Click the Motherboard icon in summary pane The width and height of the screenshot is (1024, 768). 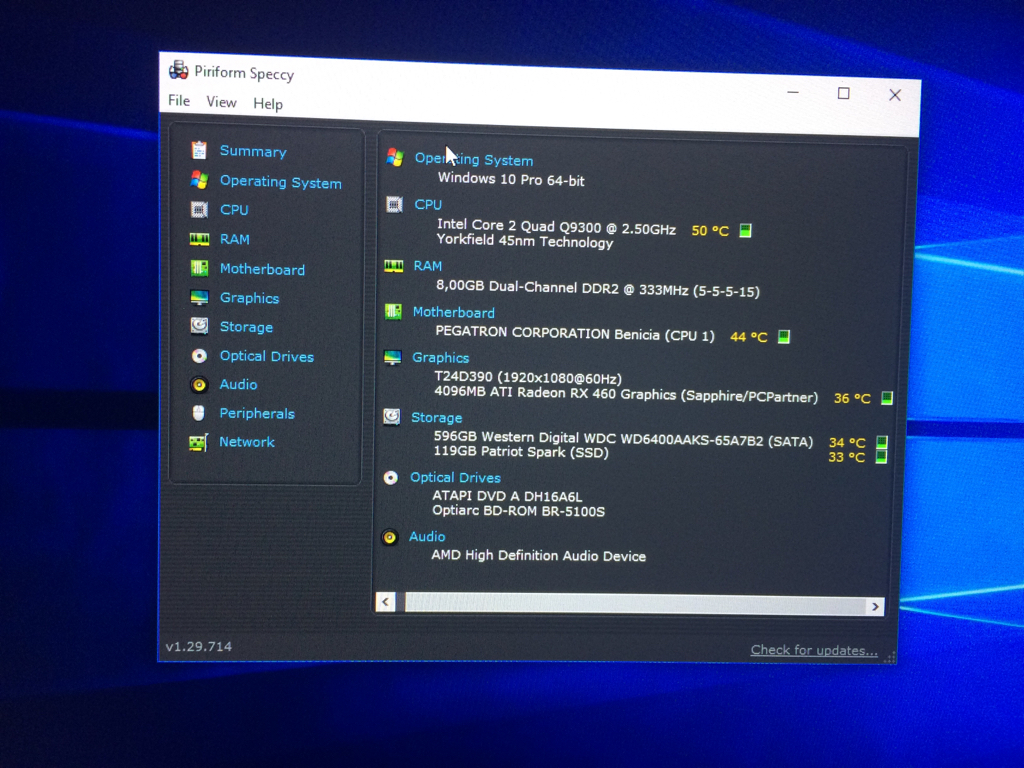[x=393, y=312]
